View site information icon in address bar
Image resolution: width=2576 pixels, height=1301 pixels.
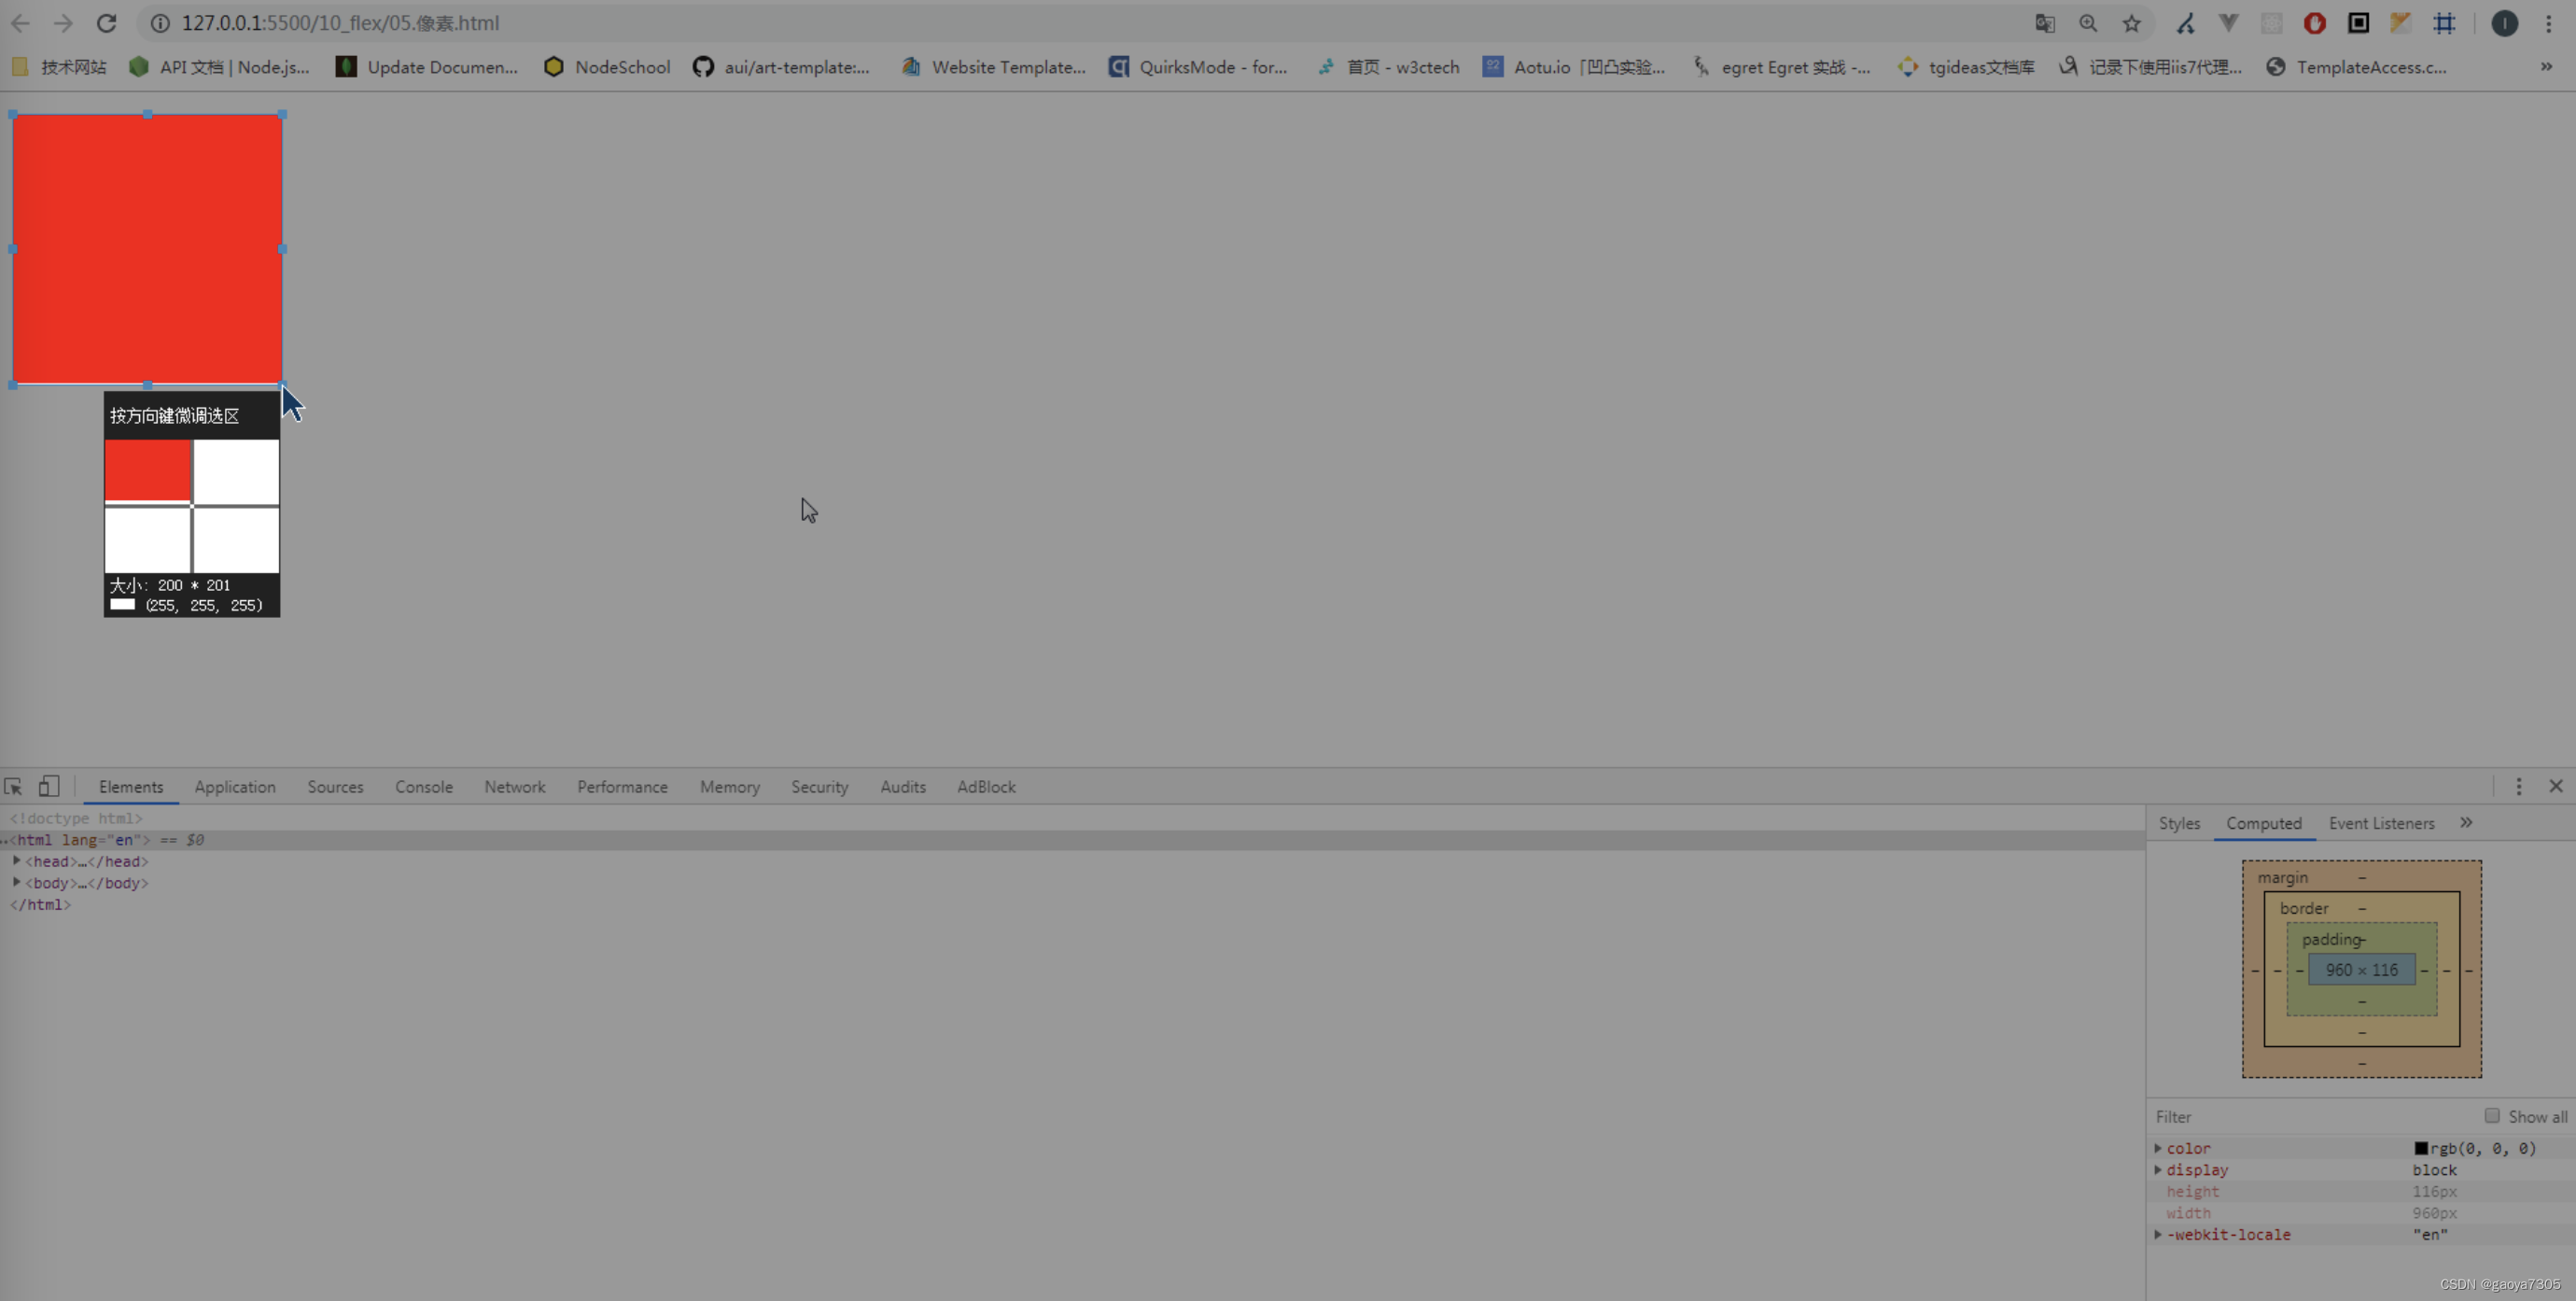160,23
